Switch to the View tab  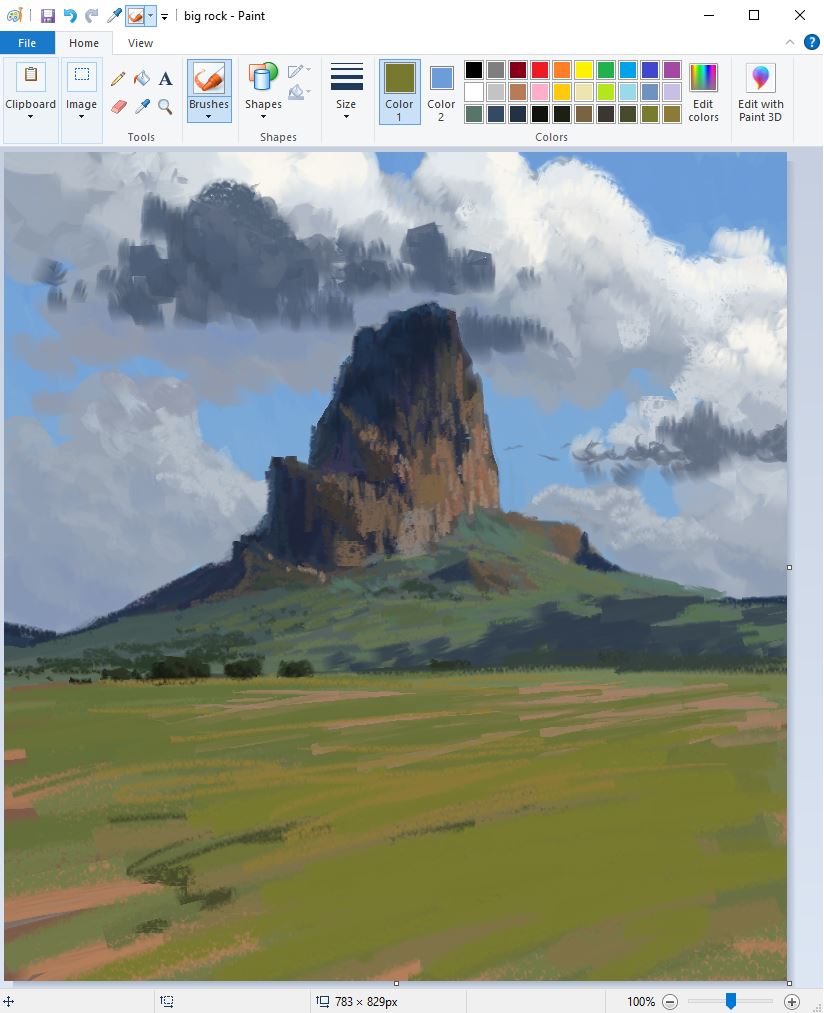pos(140,43)
